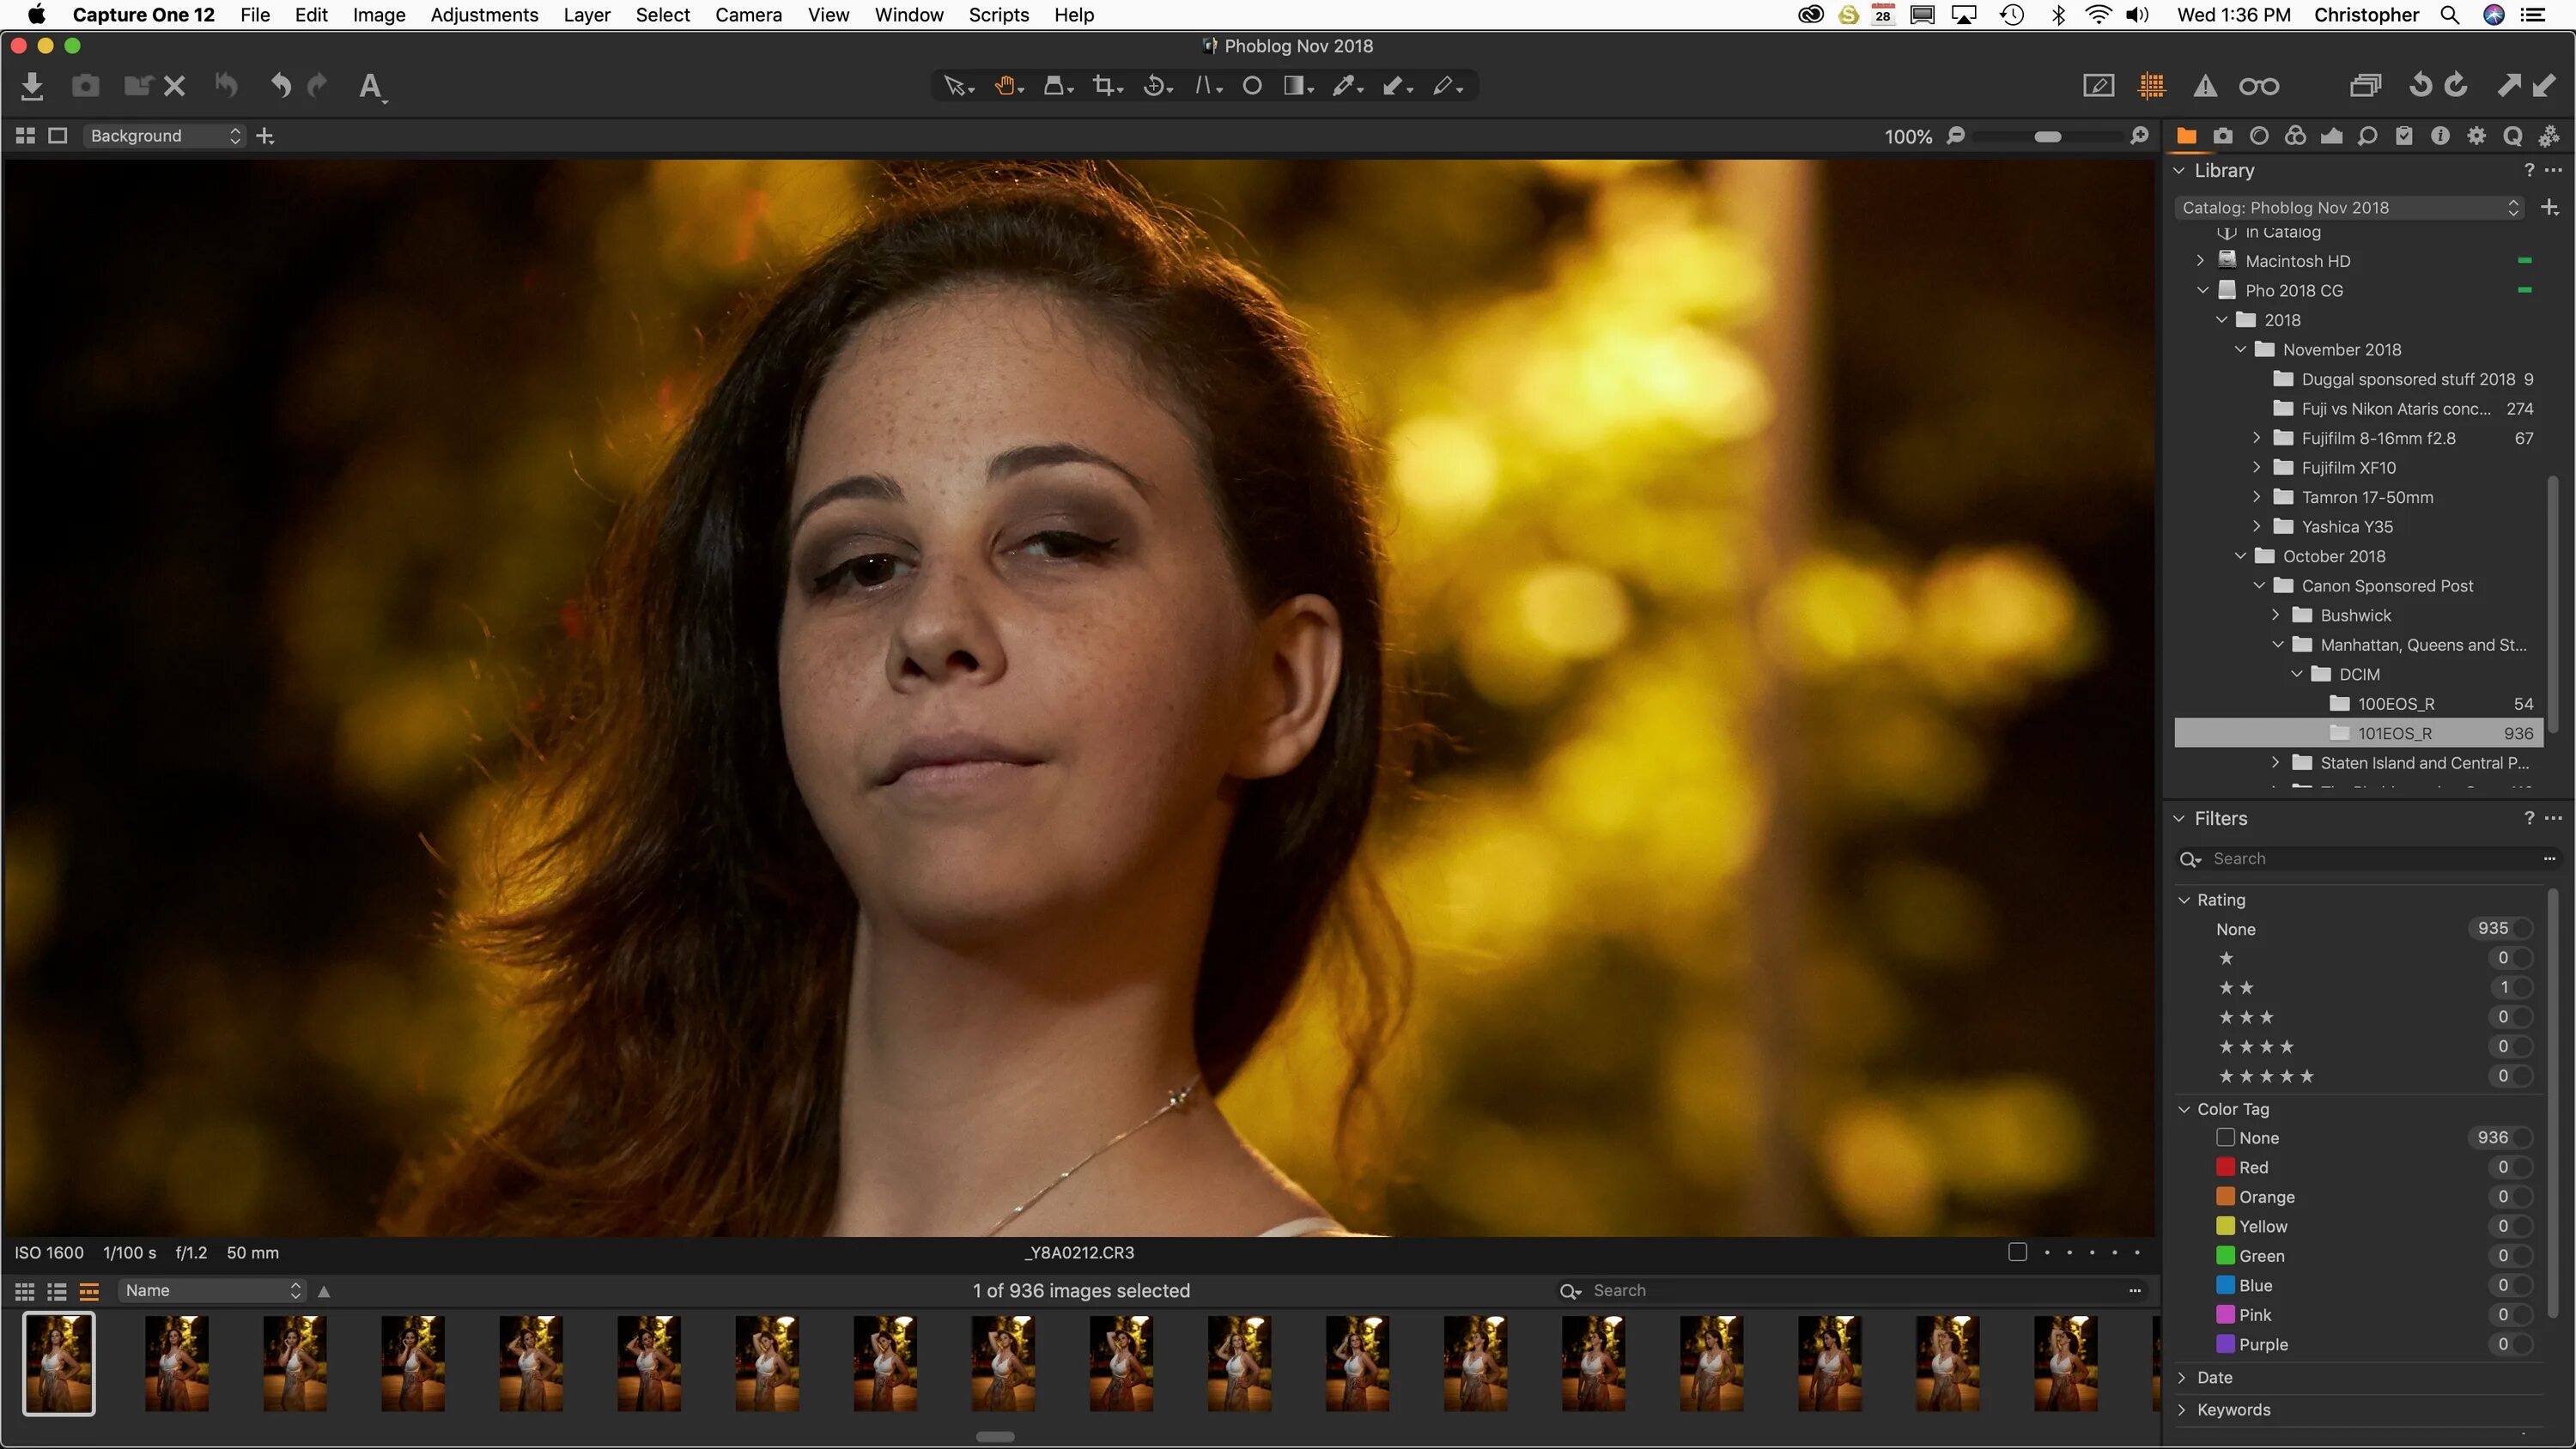Toggle the exposure warning triangle icon
Image resolution: width=2576 pixels, height=1449 pixels.
[2204, 86]
